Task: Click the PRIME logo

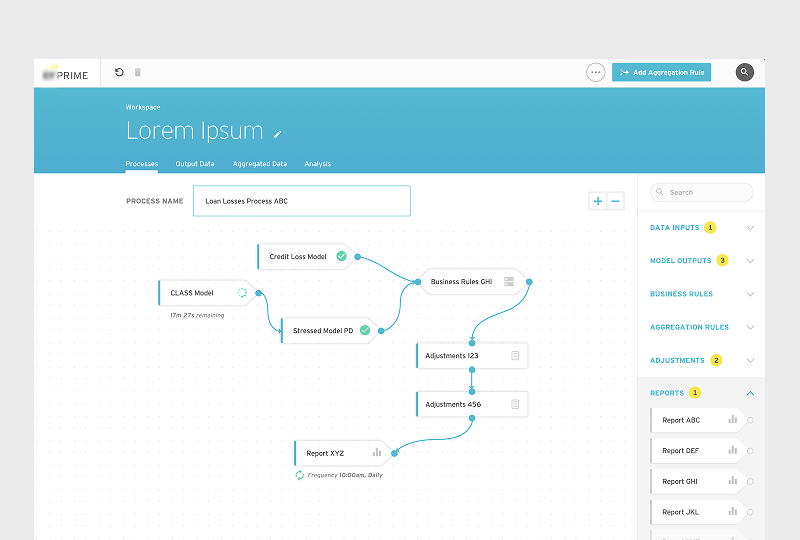Action: tap(65, 74)
